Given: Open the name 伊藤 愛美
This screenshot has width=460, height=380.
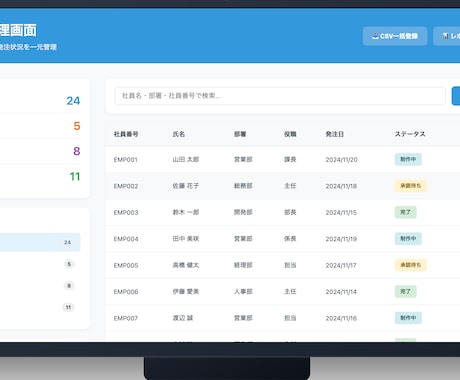Looking at the screenshot, I should point(186,291).
